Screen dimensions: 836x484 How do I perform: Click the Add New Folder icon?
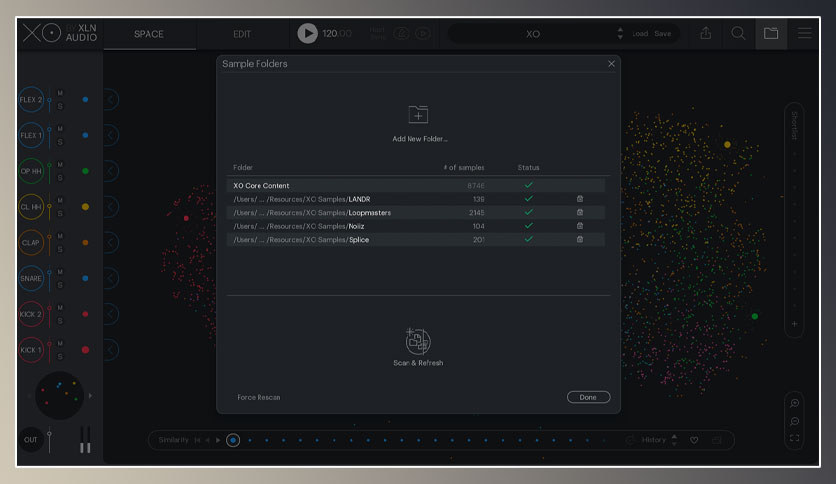click(x=418, y=115)
